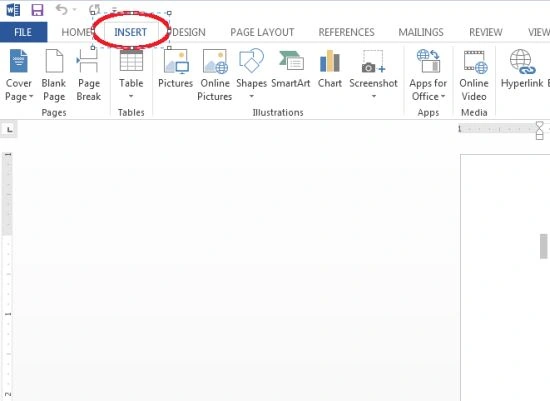Open the REFERENCES tab
550x401 pixels.
click(x=346, y=32)
